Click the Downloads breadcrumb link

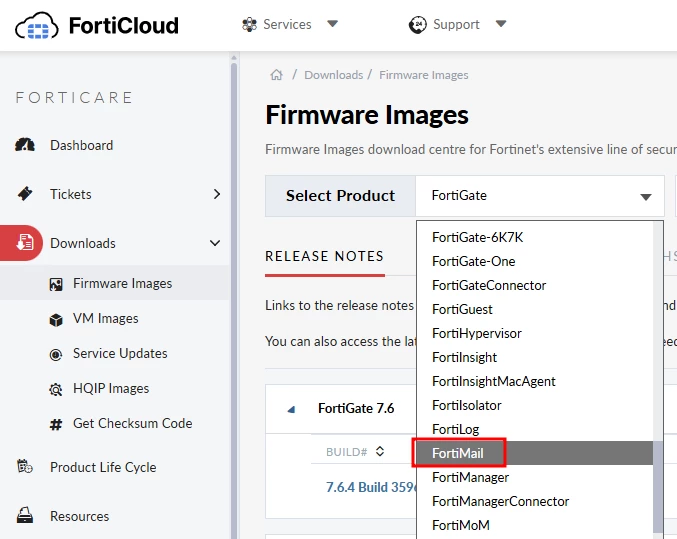coord(334,75)
